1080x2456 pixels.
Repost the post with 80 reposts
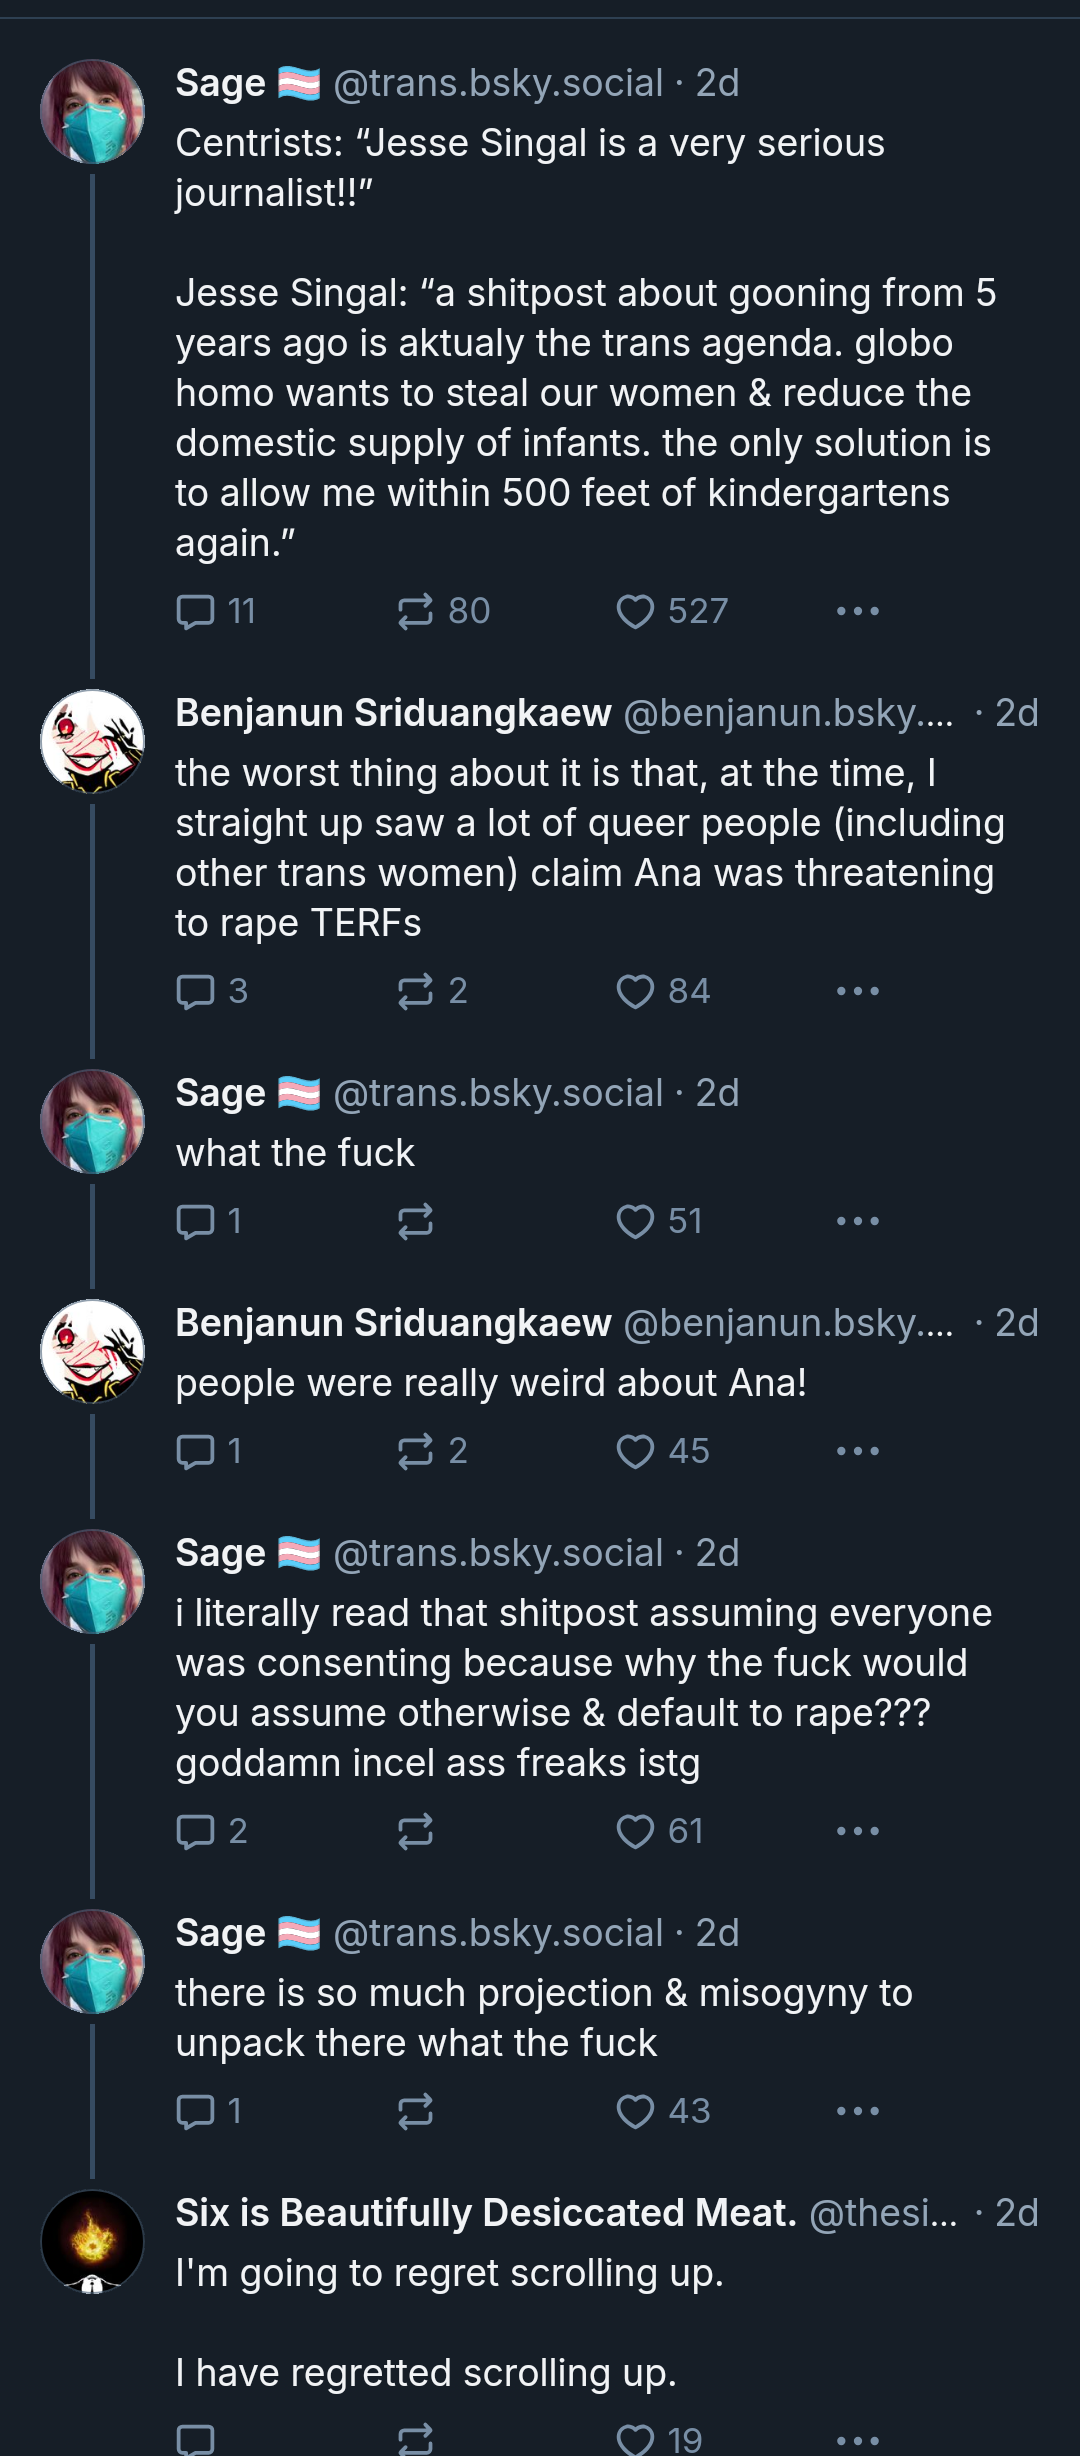pos(415,611)
